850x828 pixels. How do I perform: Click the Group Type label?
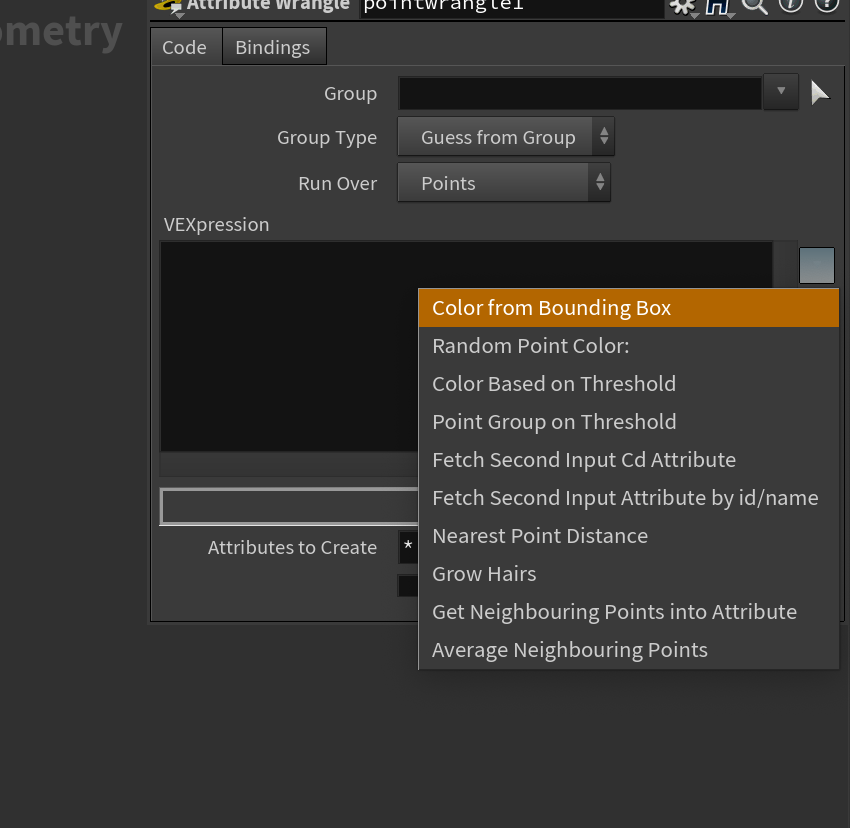point(327,138)
